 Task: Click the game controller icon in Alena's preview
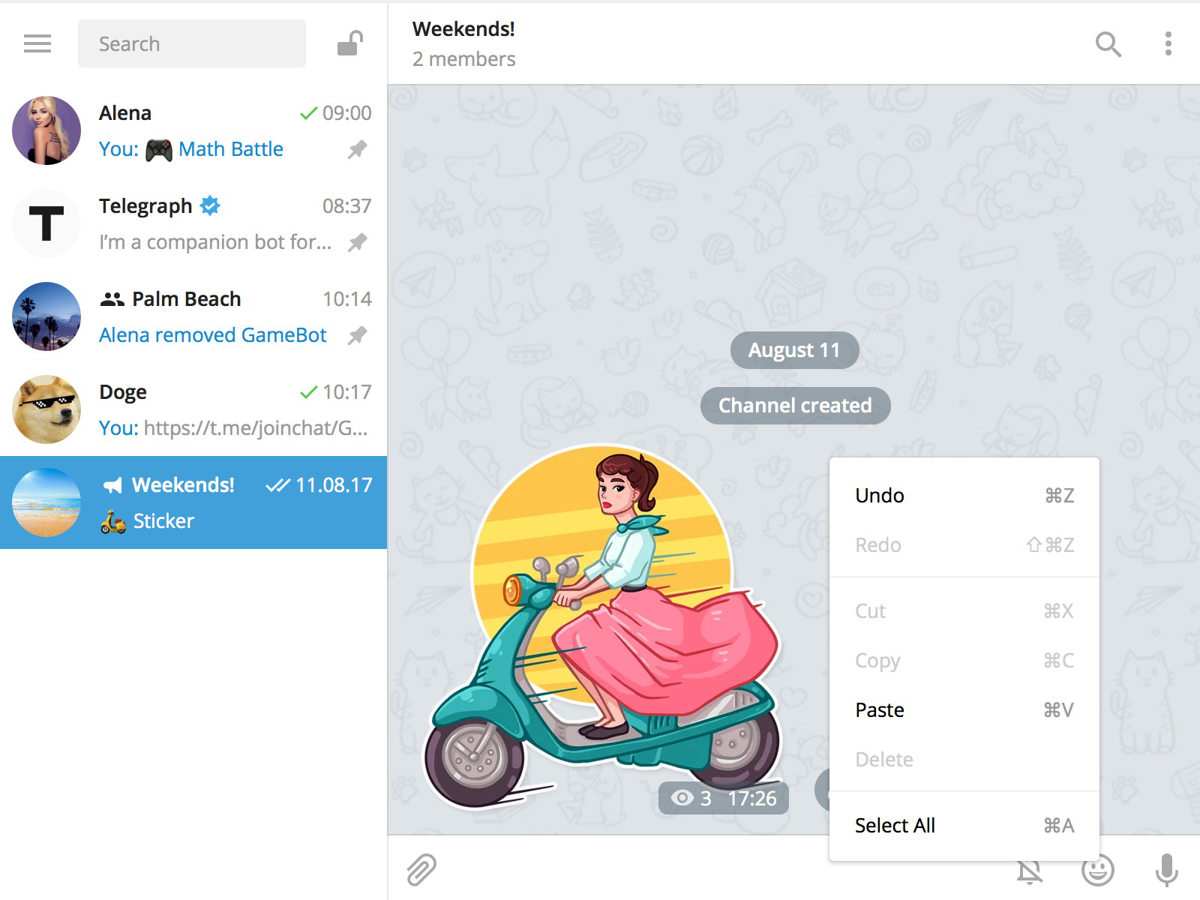[158, 150]
